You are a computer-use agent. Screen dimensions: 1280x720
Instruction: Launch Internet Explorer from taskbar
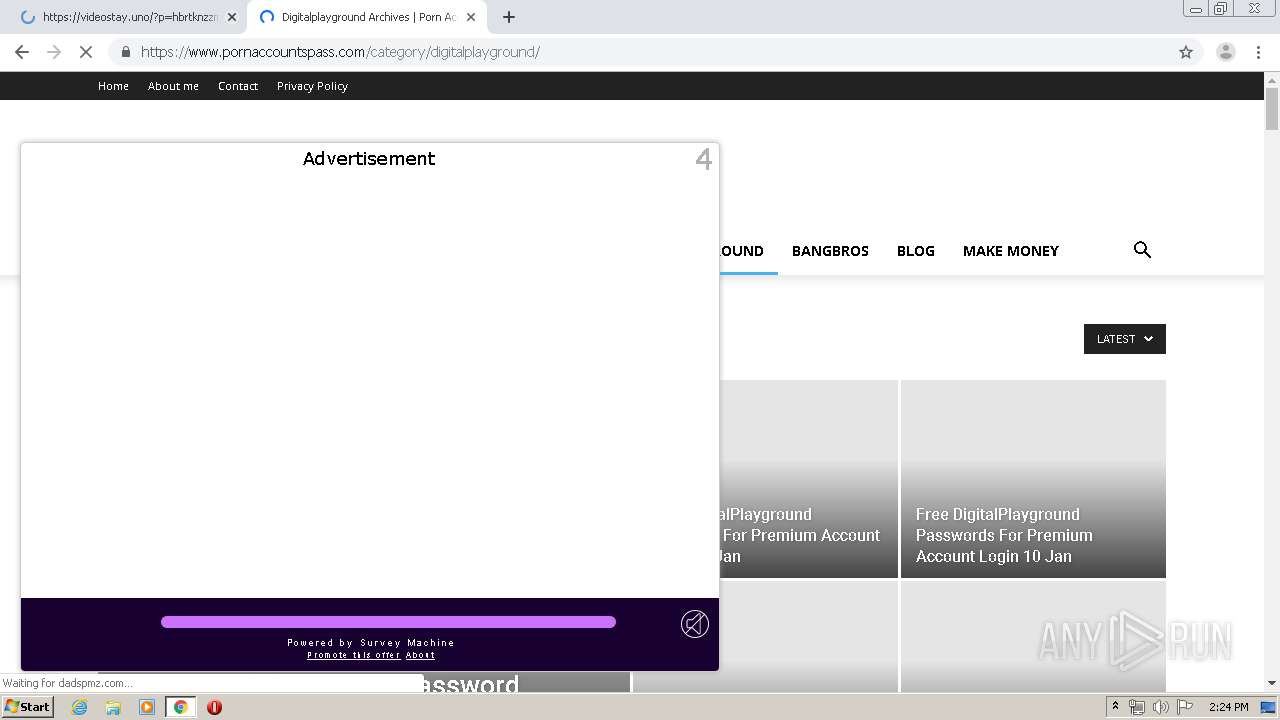click(80, 707)
